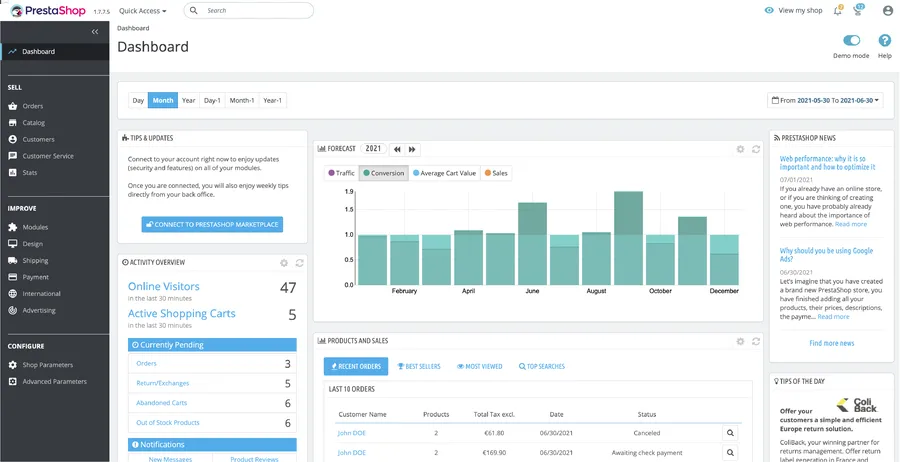Screen dimensions: 900x462
Task: Select the Month period button
Action: (x=163, y=100)
